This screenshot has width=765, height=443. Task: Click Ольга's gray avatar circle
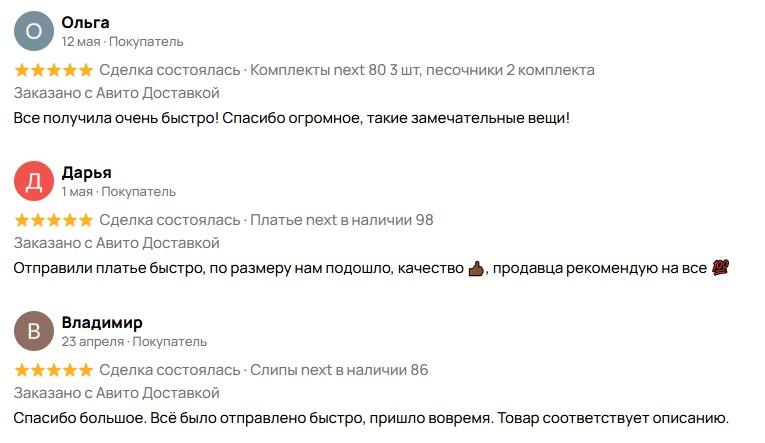(34, 31)
